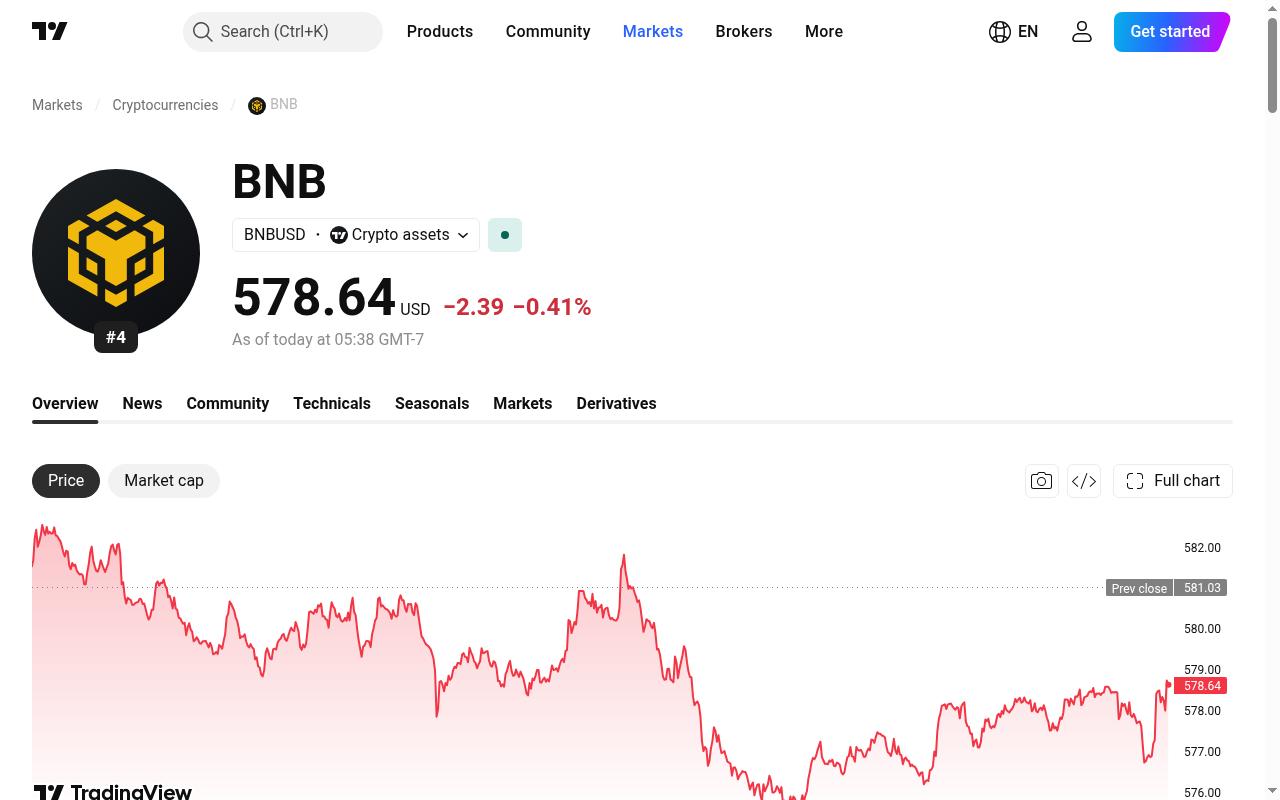Viewport: 1280px width, 800px height.
Task: Go to the Cryptocurrencies breadcrumb link
Action: [165, 105]
